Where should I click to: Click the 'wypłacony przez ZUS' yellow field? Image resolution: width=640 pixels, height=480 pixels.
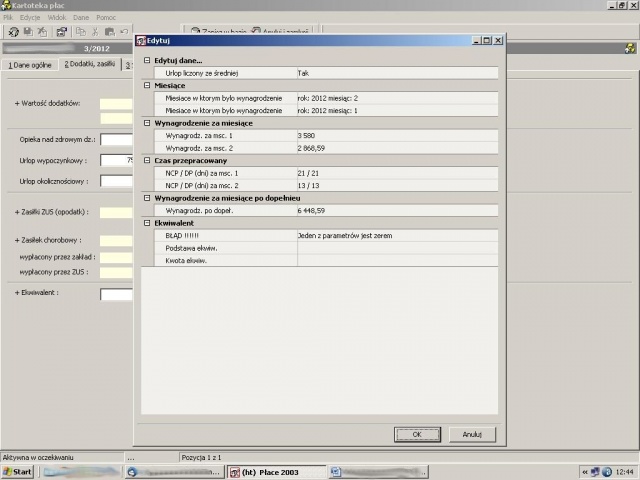pos(116,273)
